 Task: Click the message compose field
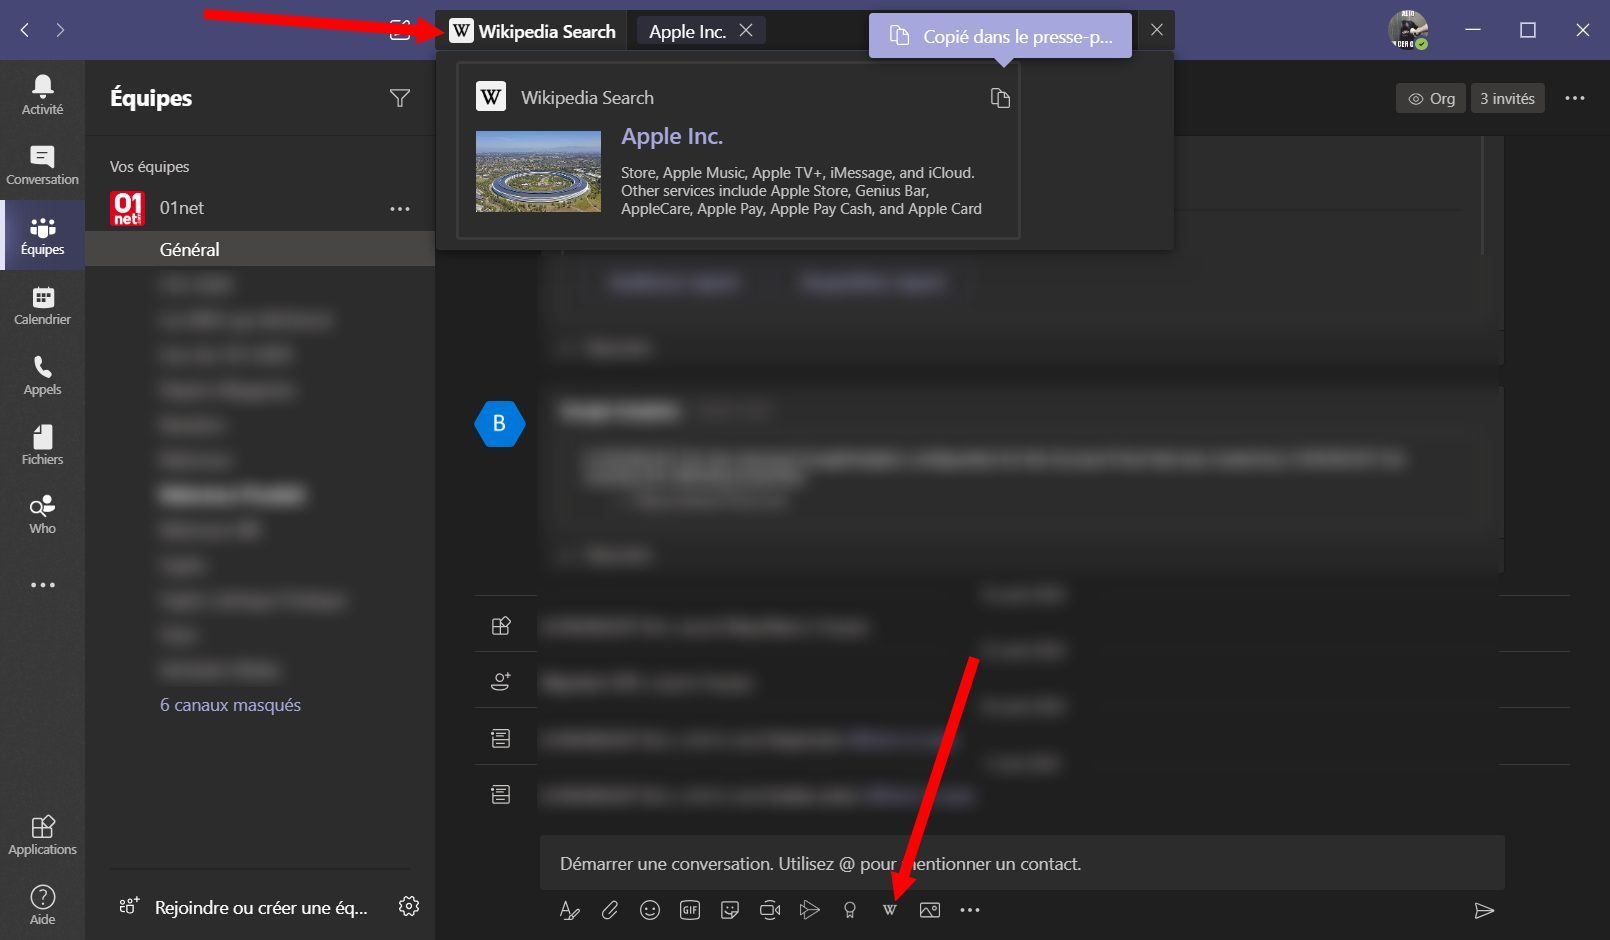coord(1022,863)
